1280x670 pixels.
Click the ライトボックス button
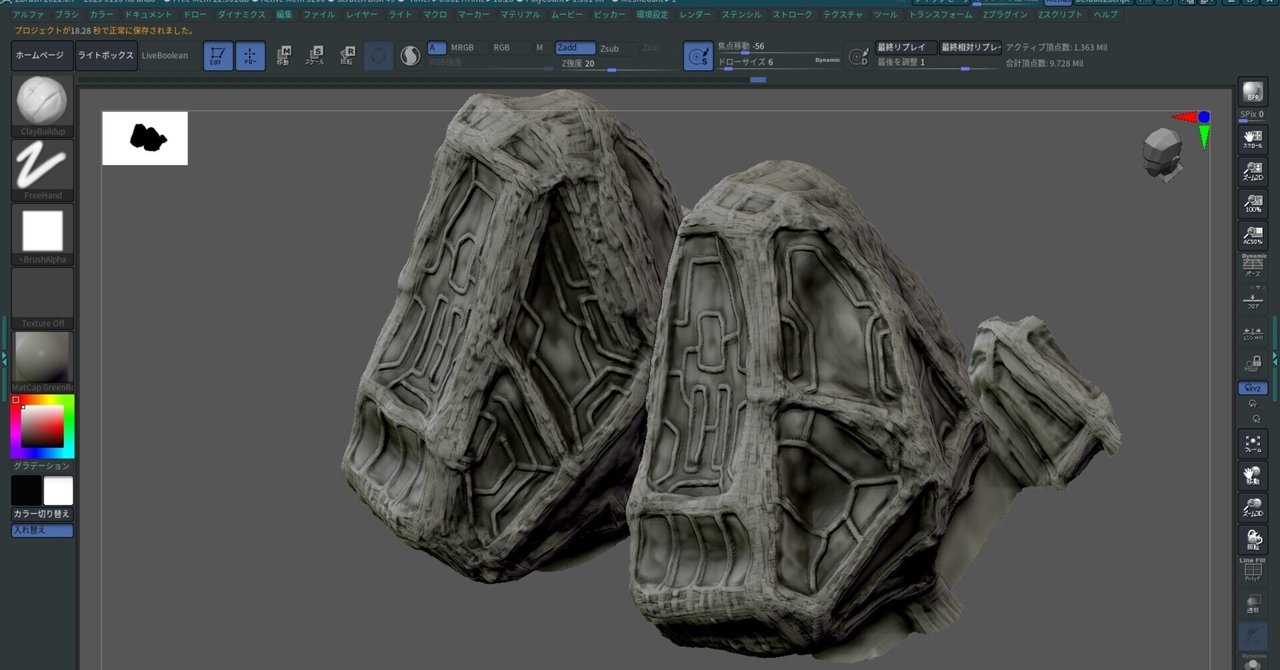pos(104,55)
